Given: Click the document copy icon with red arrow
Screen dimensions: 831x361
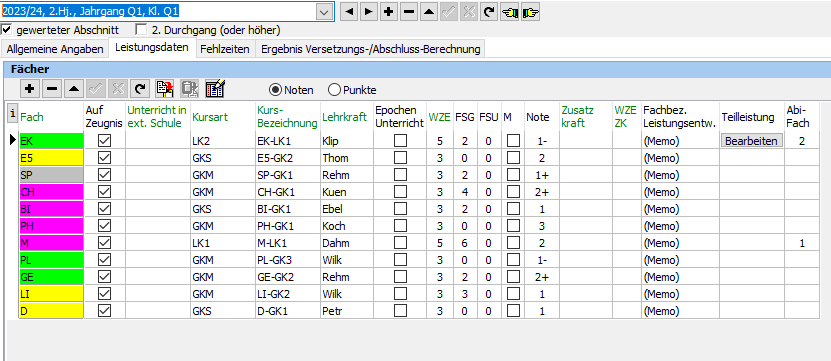Looking at the screenshot, I should [x=164, y=89].
